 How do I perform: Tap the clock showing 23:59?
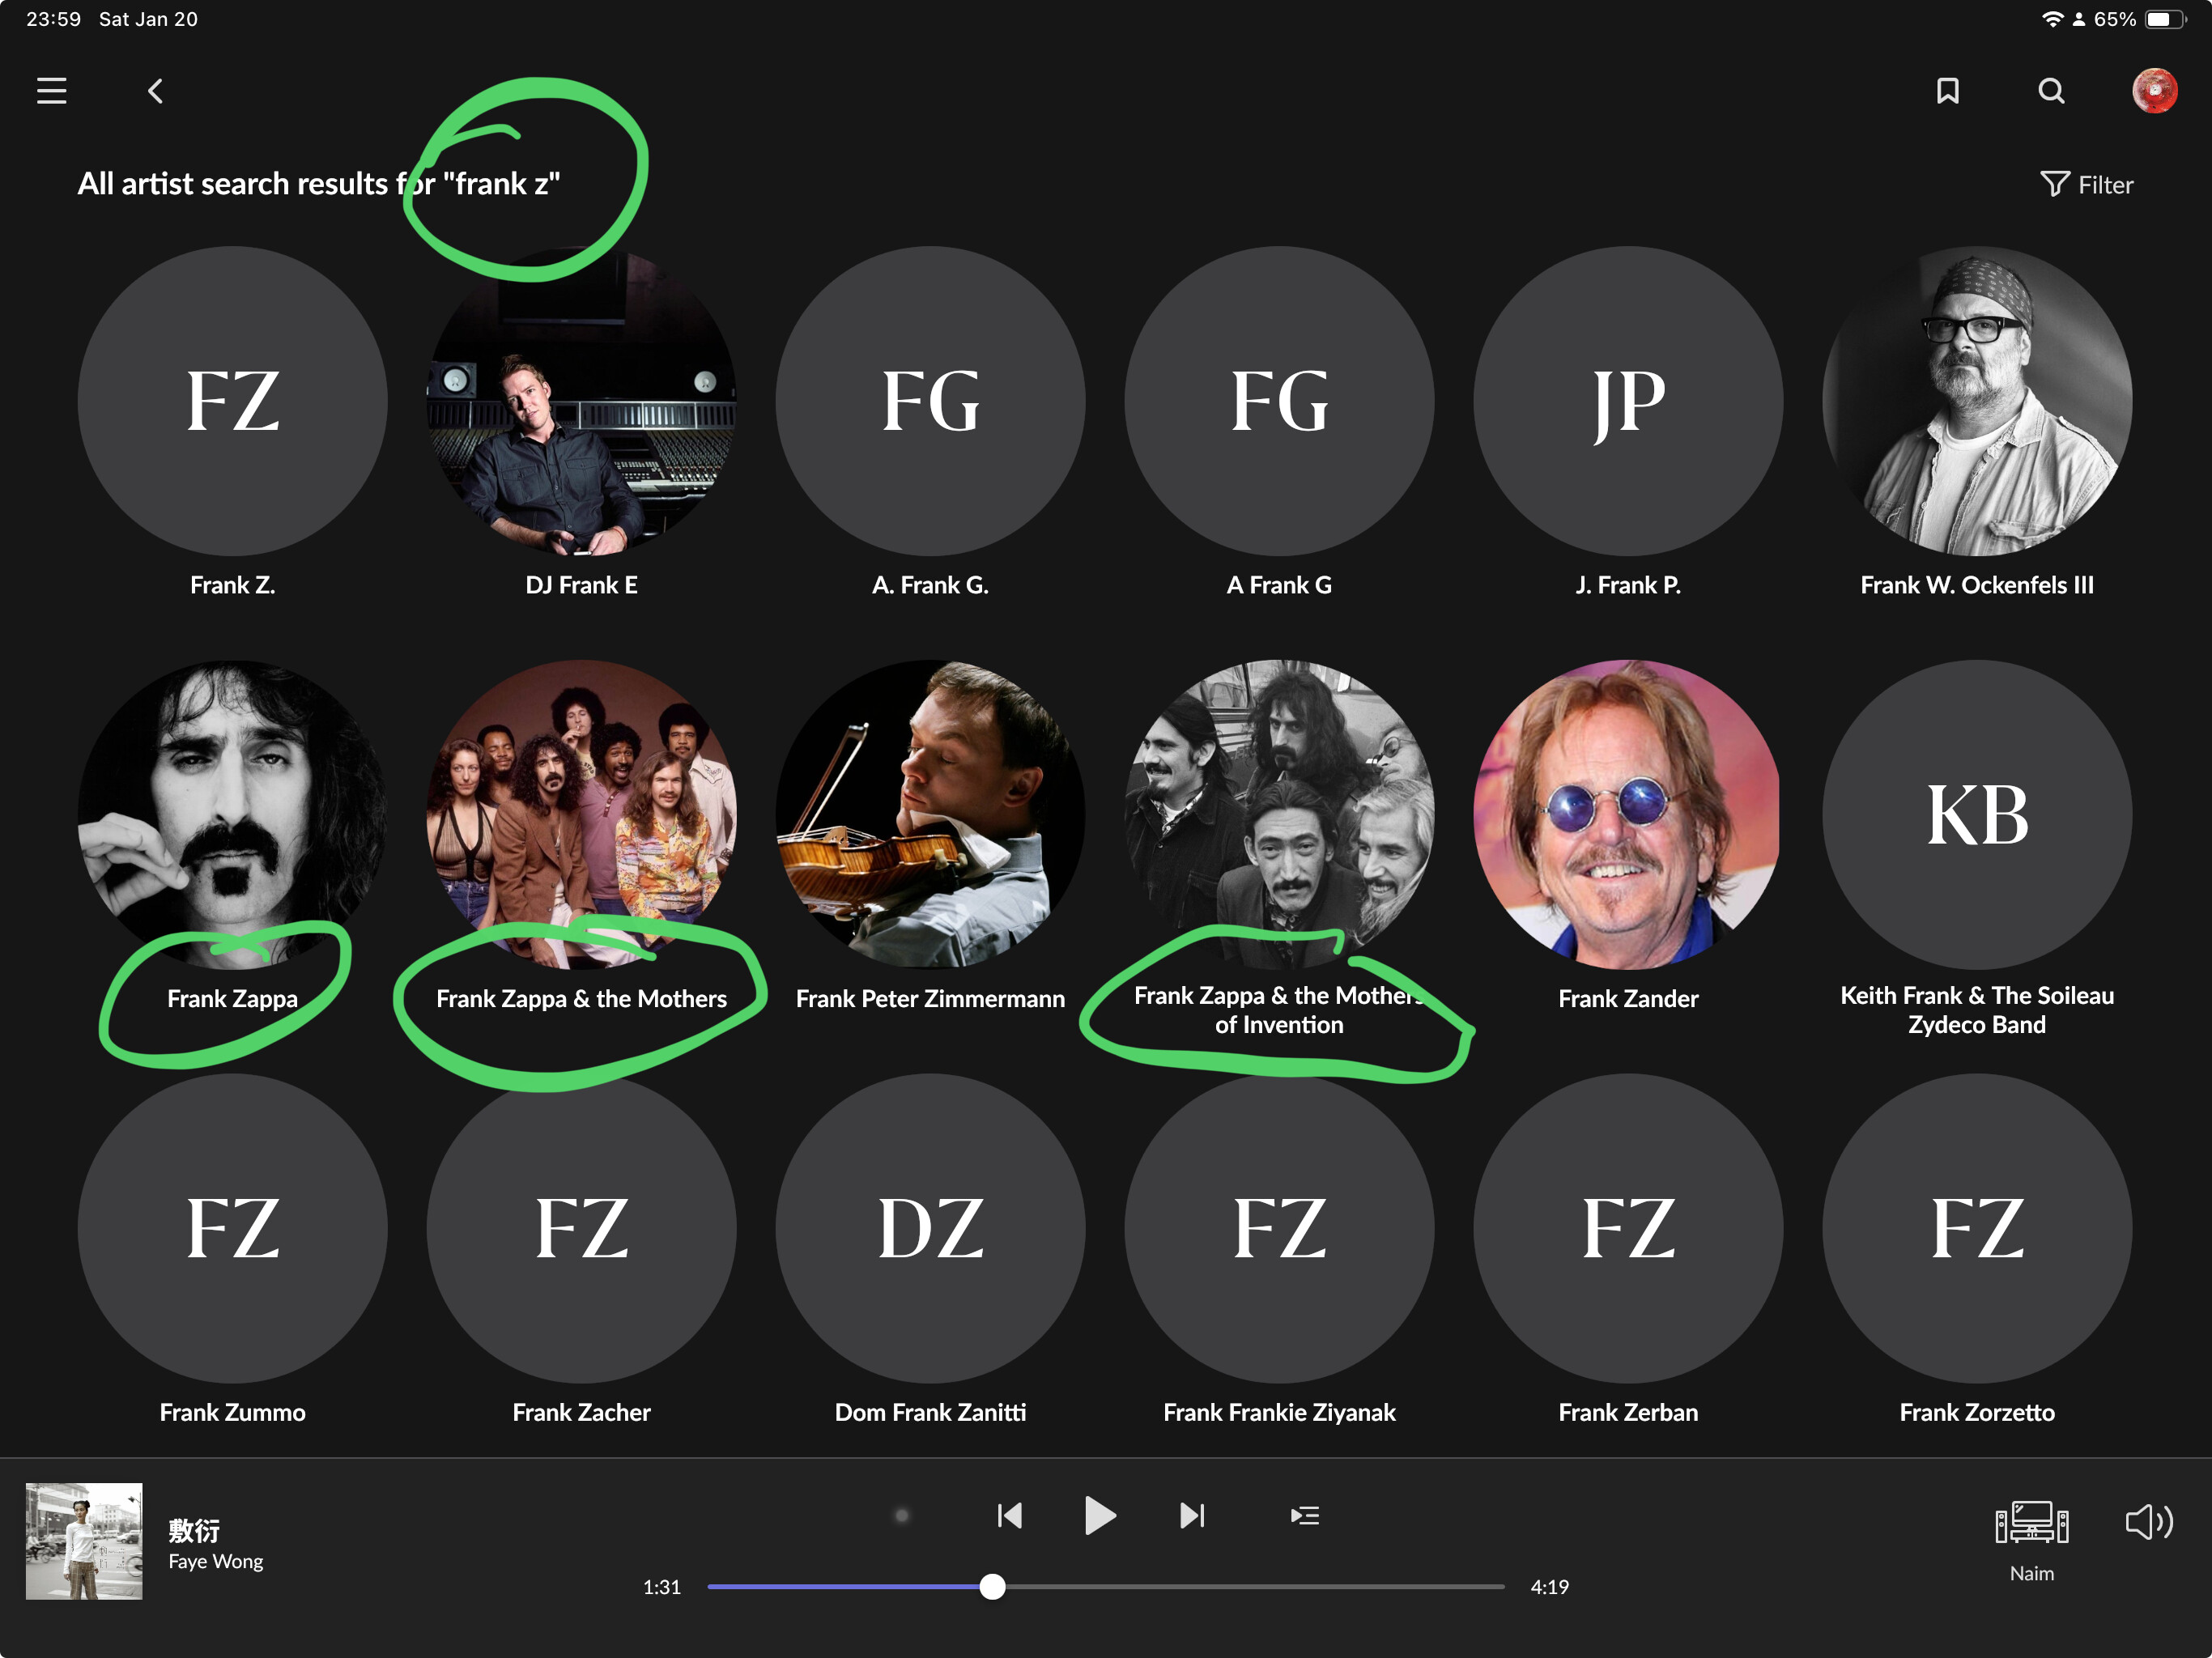coord(53,19)
